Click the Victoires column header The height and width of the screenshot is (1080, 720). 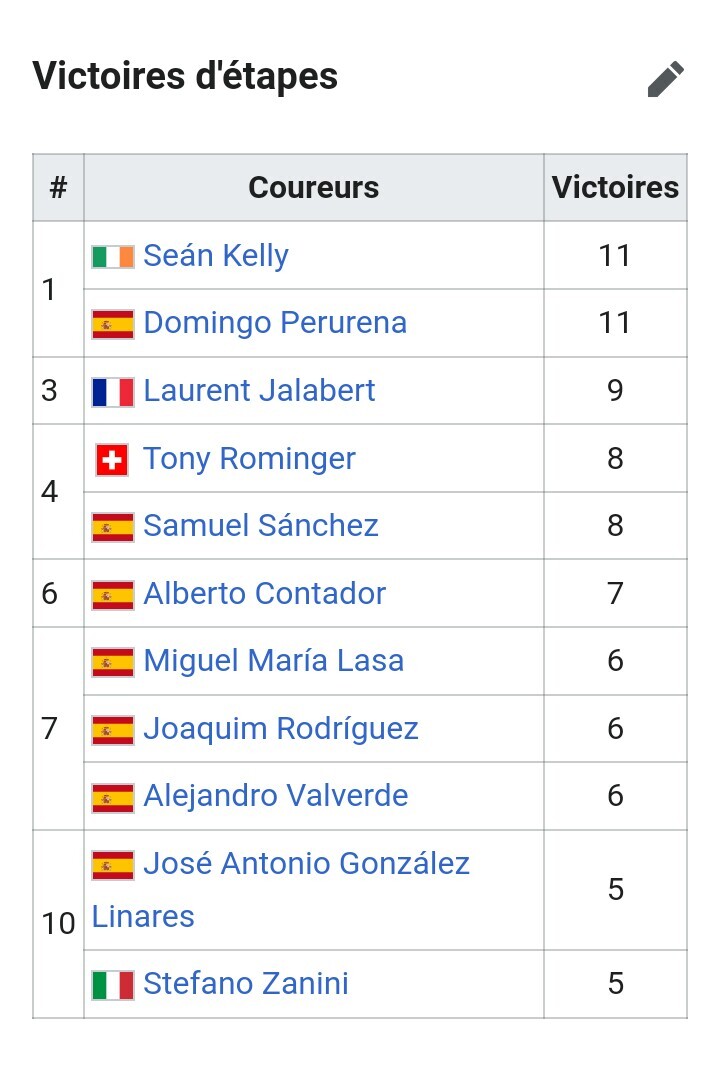[x=615, y=188]
